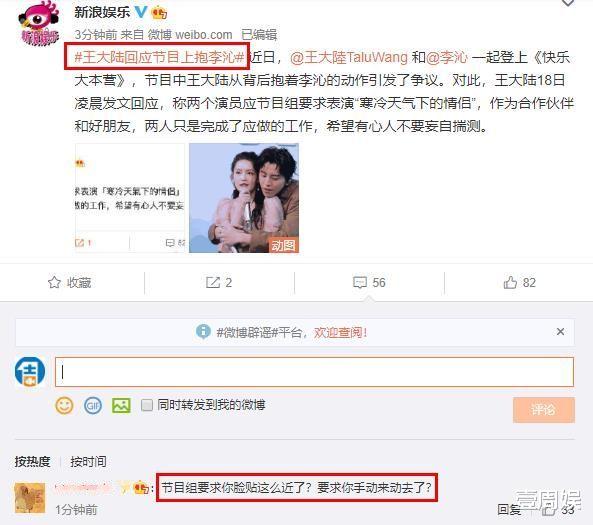This screenshot has width=593, height=525.
Task: Click into the comment text box
Action: pyautogui.click(x=314, y=372)
